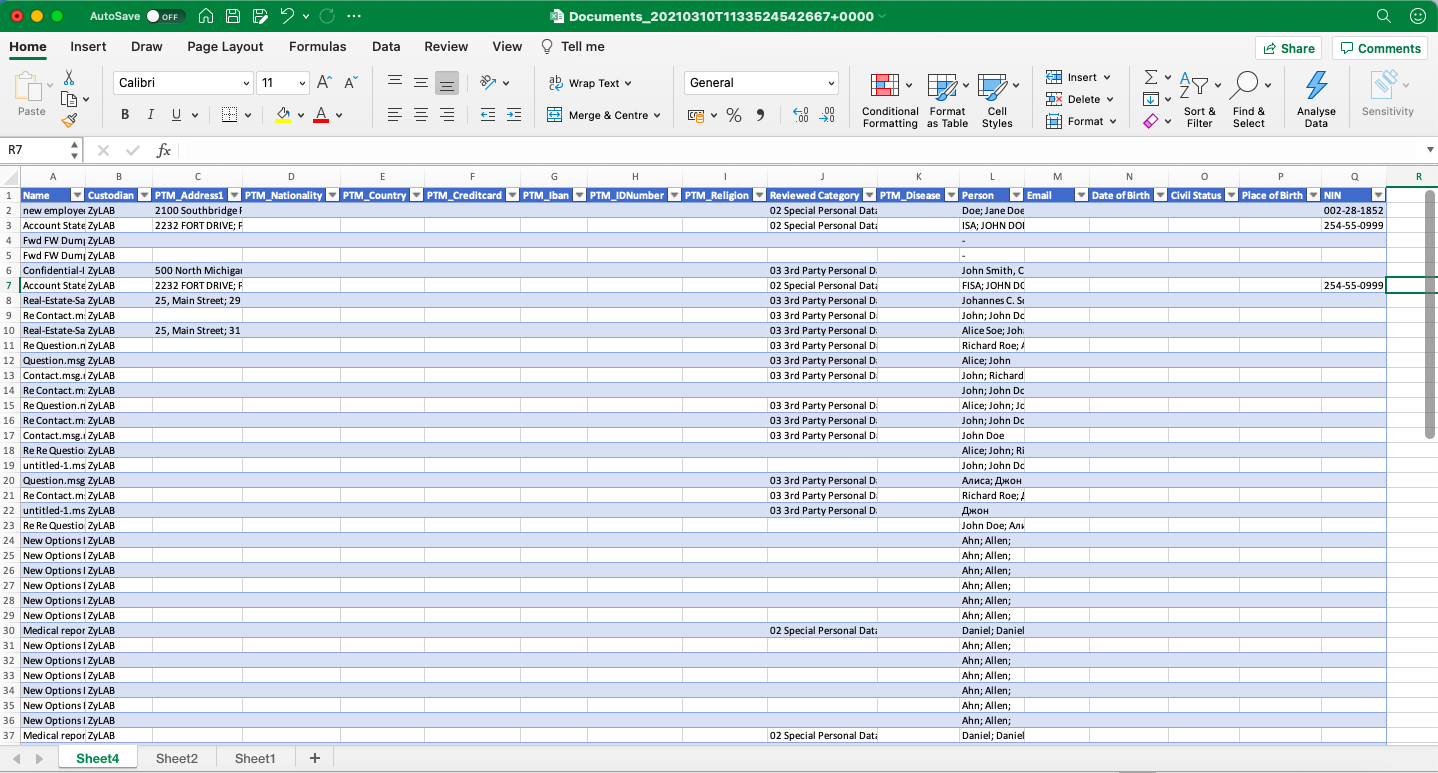Click the Save icon in title bar
The image size is (1438, 773).
pyautogui.click(x=233, y=16)
